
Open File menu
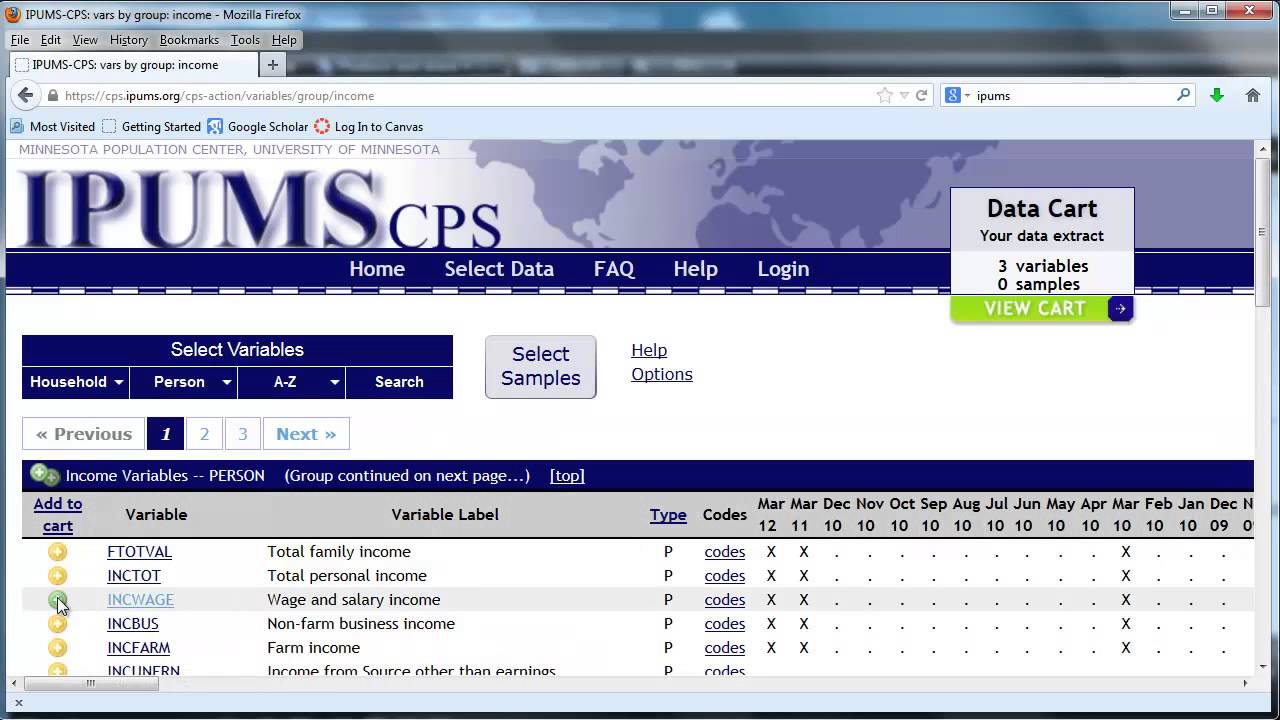coord(20,40)
